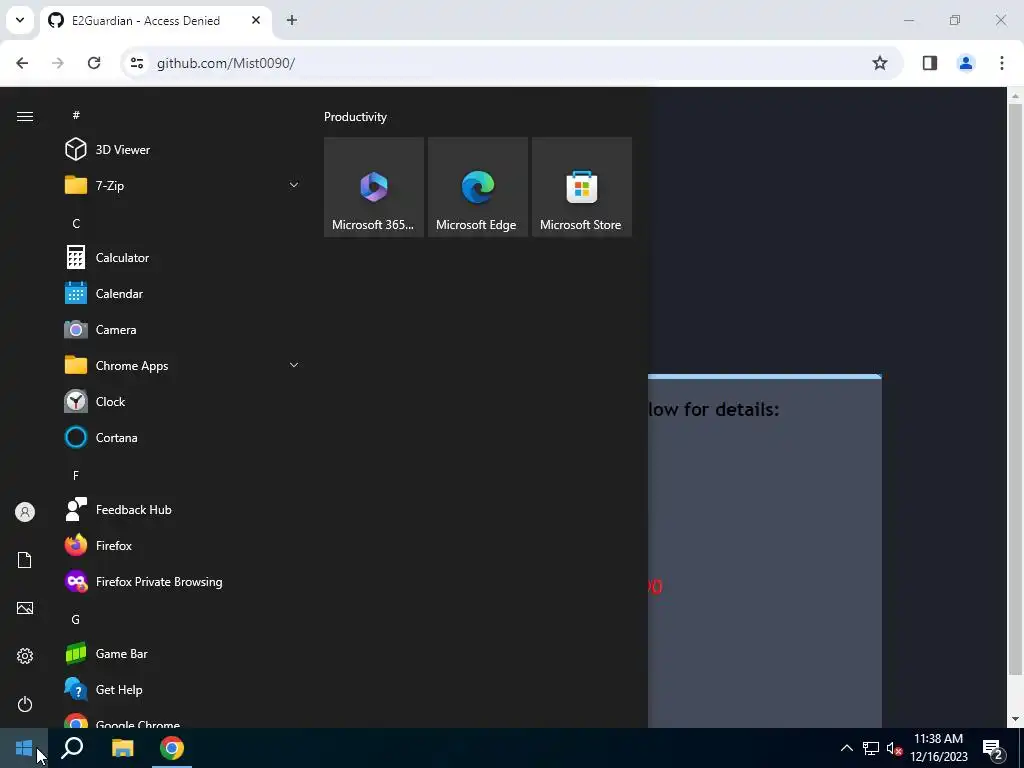Viewport: 1024px width, 768px height.
Task: Click the network icon in system tray
Action: (x=871, y=748)
